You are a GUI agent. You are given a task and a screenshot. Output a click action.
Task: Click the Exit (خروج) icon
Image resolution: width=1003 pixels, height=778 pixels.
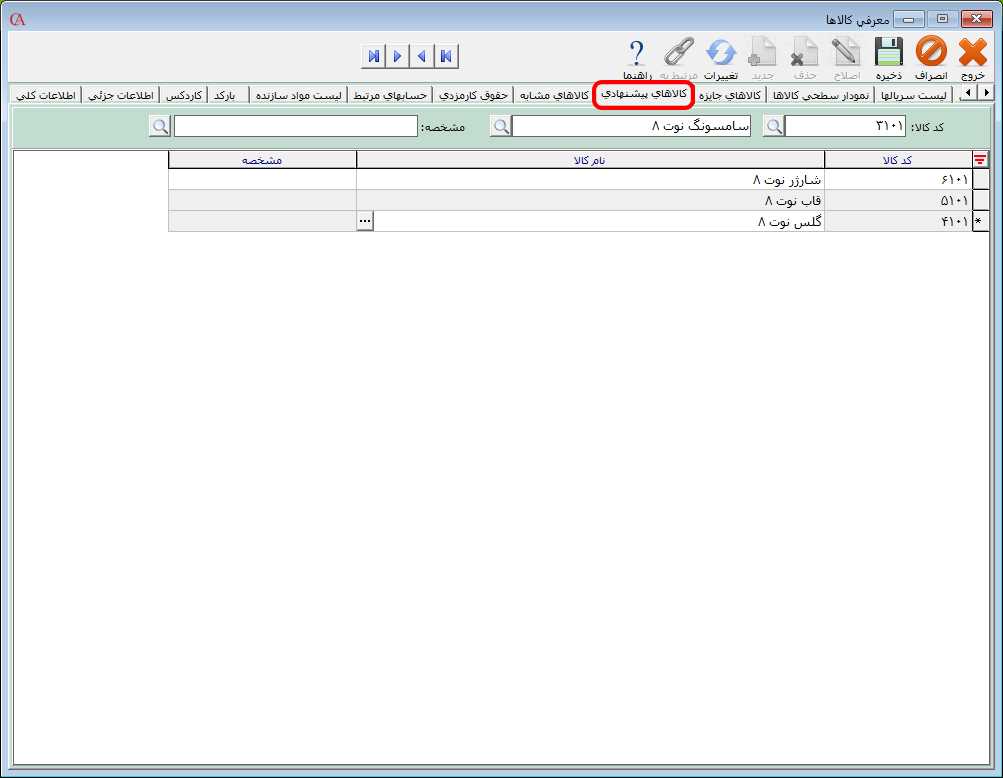[972, 53]
